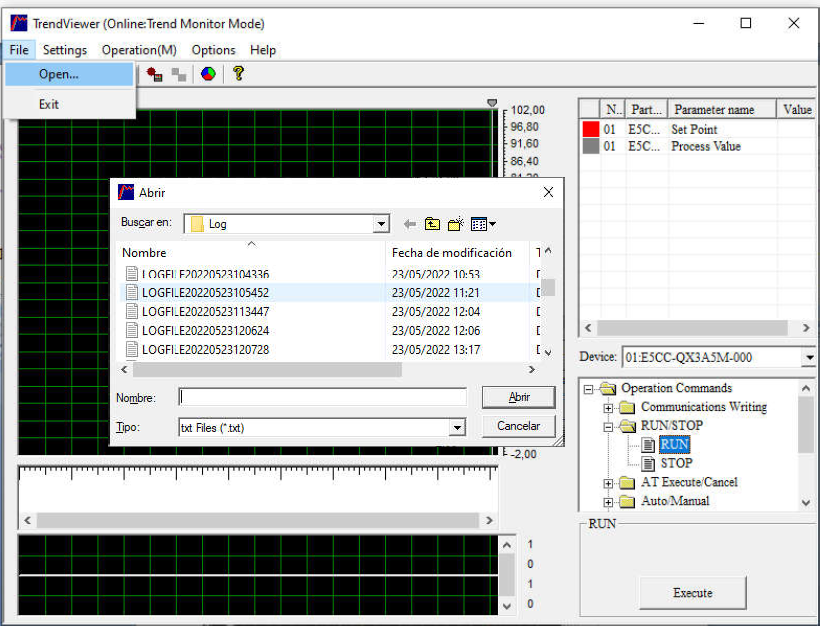Expand the Buscar en folder dropdown
This screenshot has width=823, height=630.
(x=382, y=225)
